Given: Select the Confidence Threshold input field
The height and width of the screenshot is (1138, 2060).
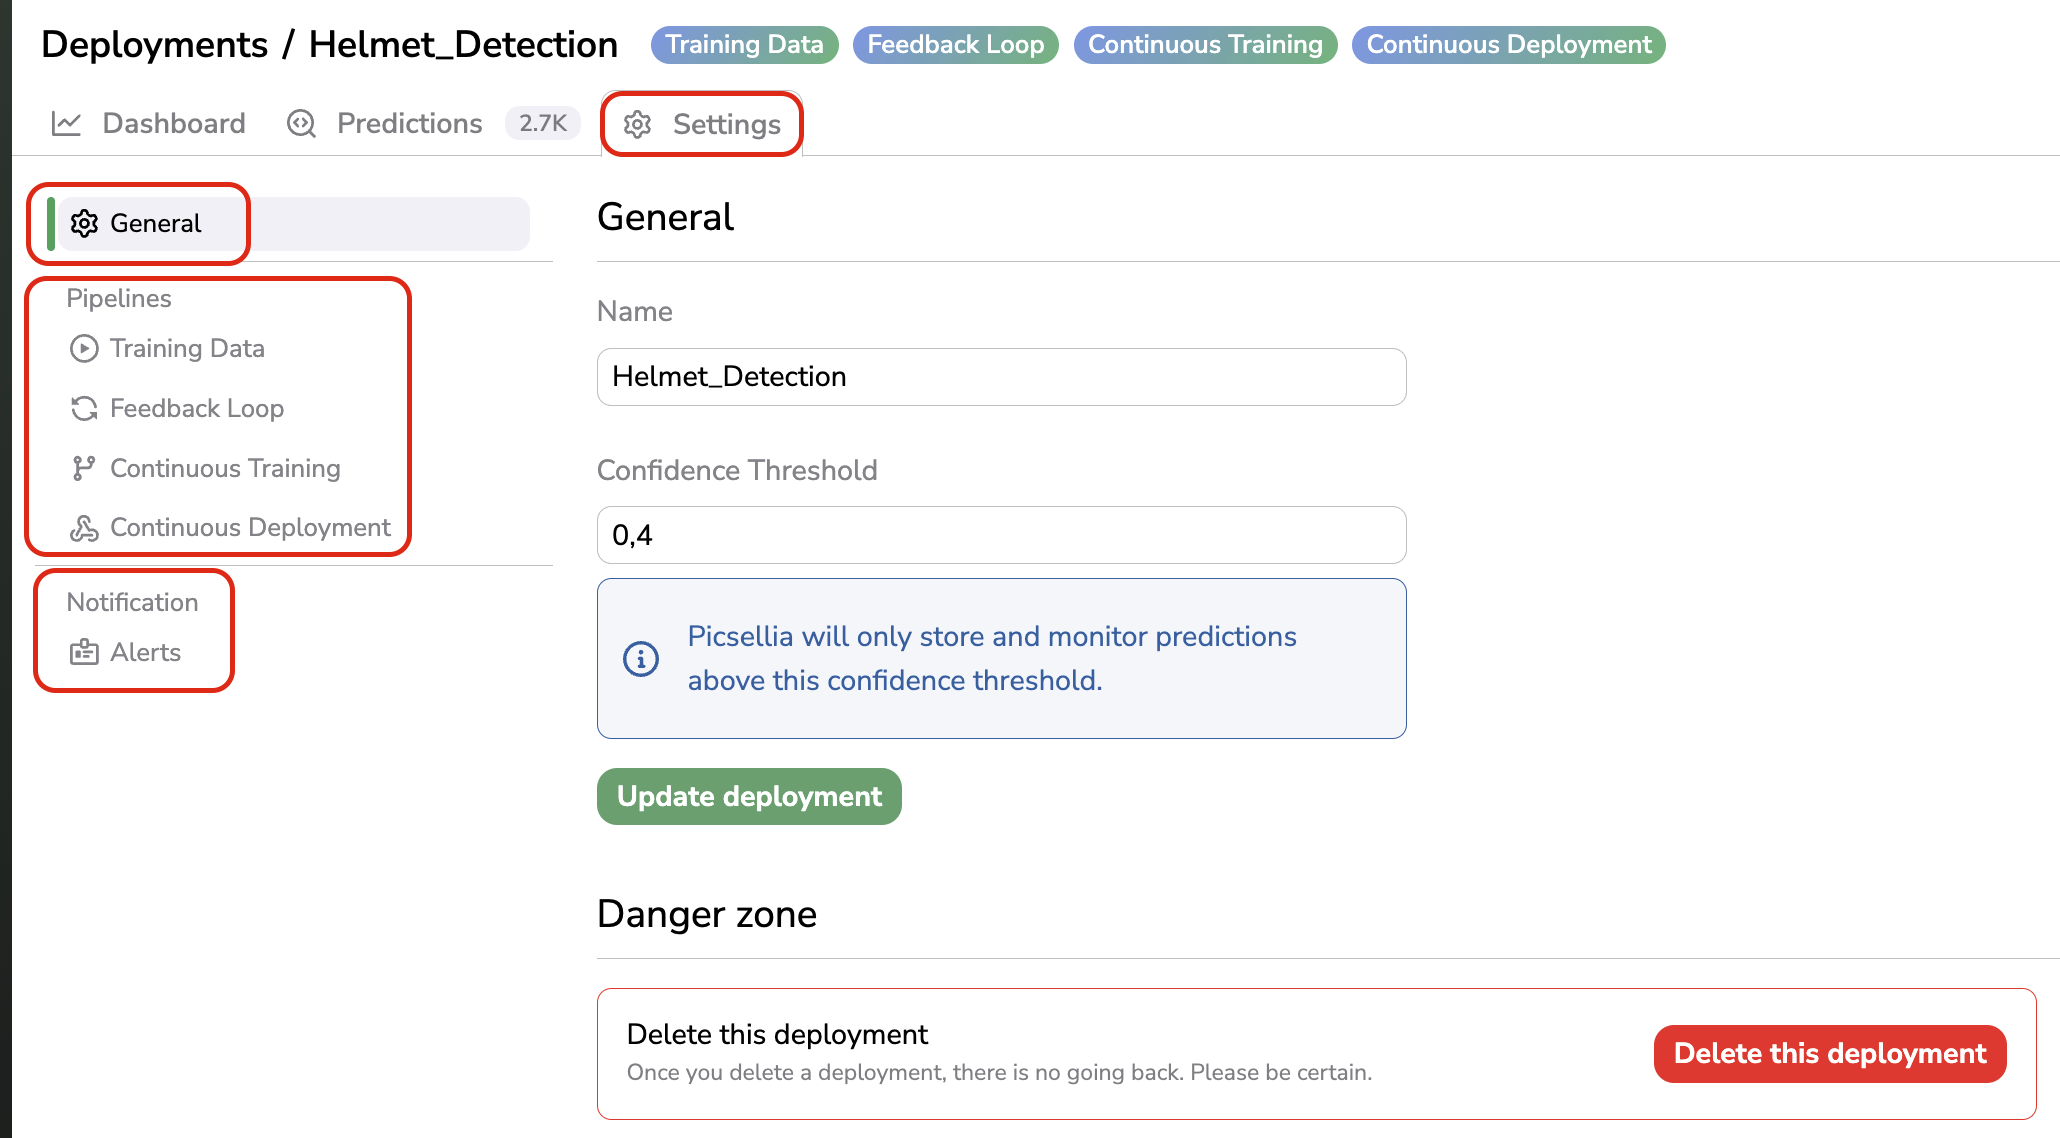Looking at the screenshot, I should coord(1001,534).
